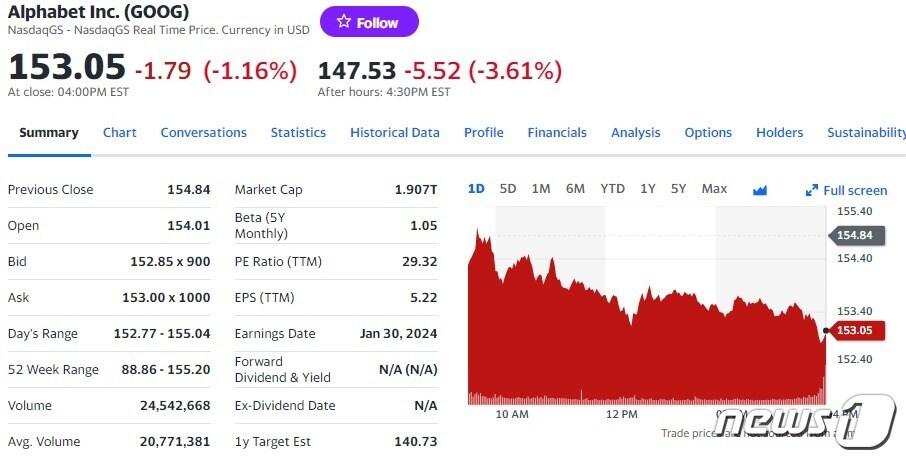Switch to the Financials tab

(x=557, y=132)
